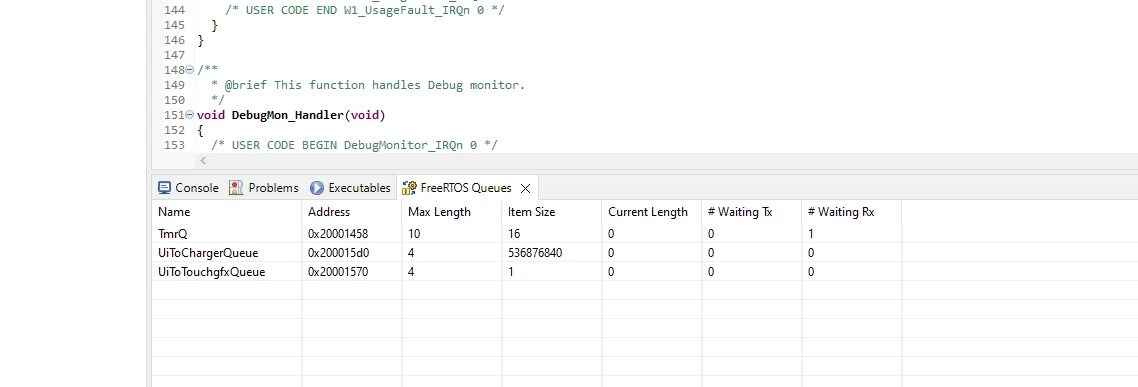1138x387 pixels.
Task: Open the Executables tab
Action: [x=351, y=188]
